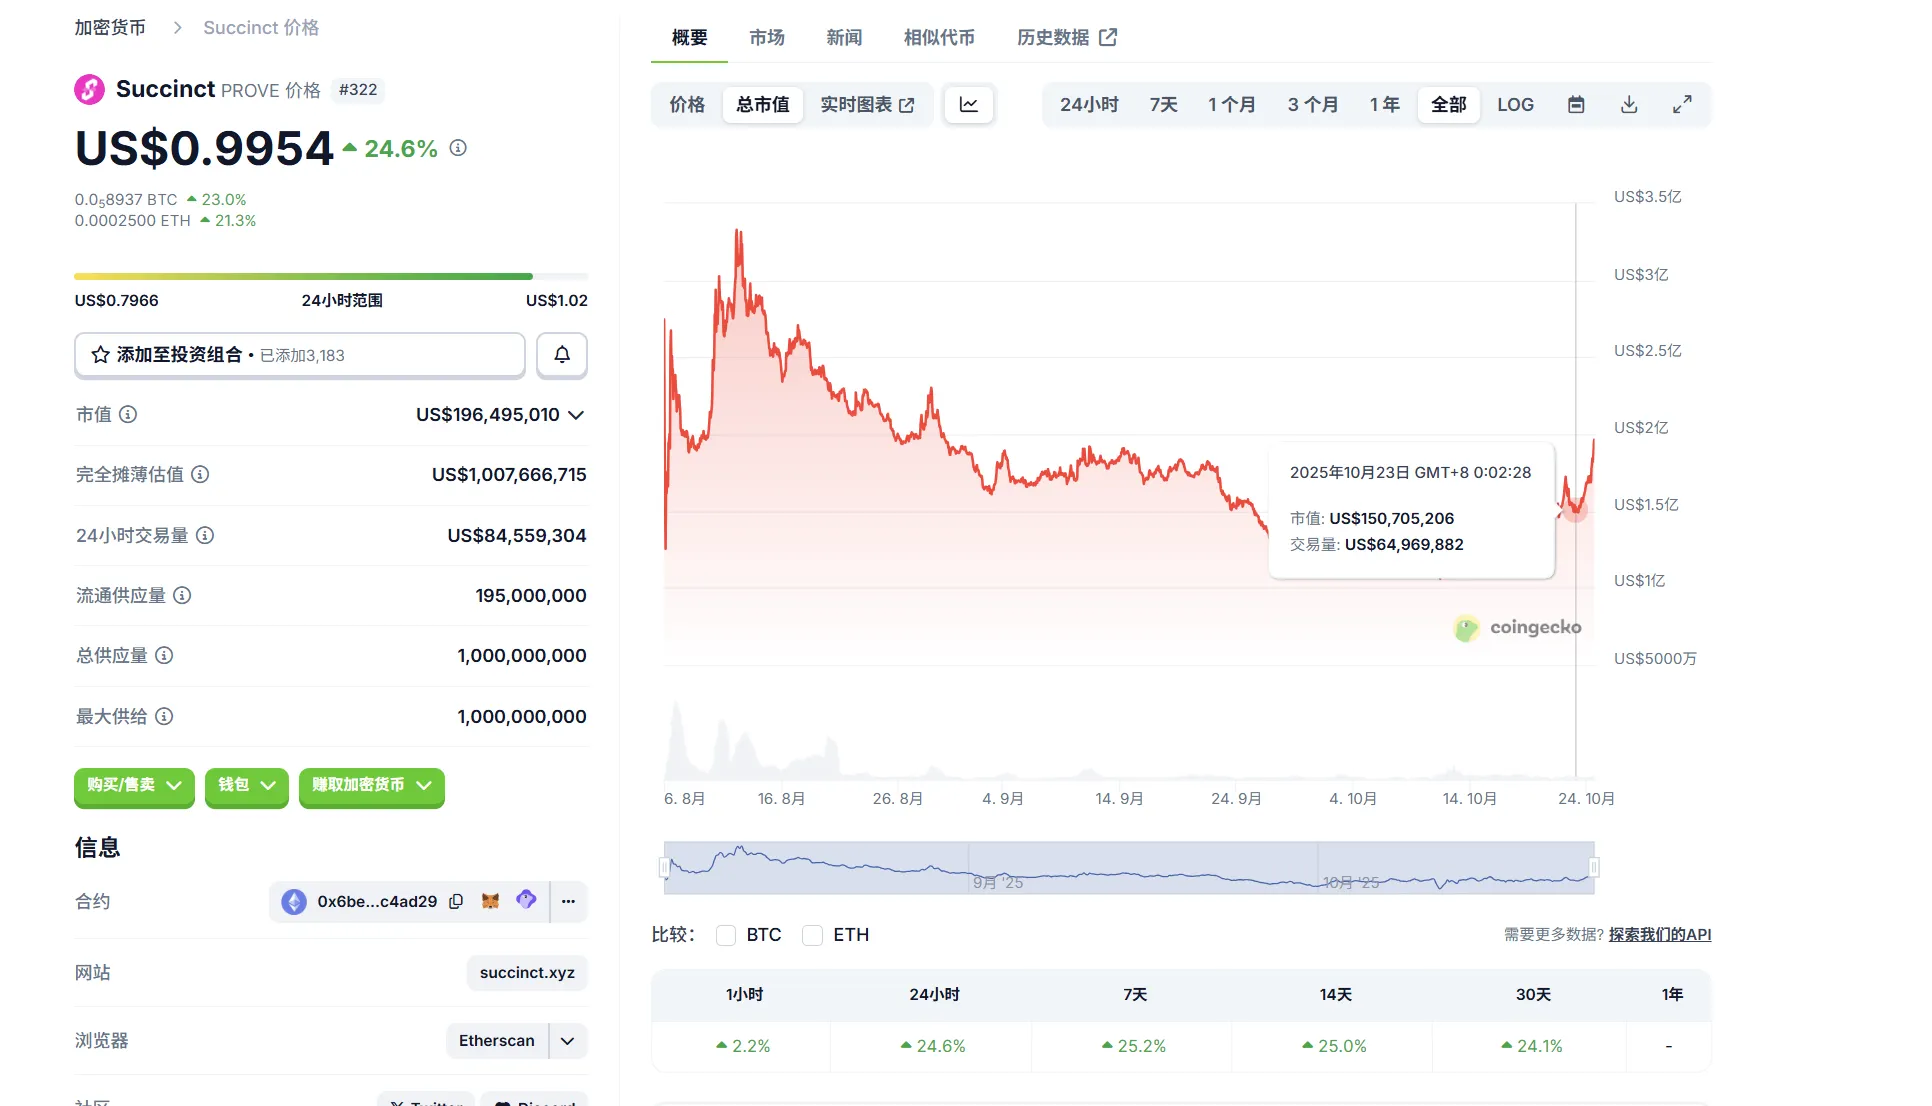1932x1106 pixels.
Task: Click the chart download icon
Action: click(x=1629, y=104)
